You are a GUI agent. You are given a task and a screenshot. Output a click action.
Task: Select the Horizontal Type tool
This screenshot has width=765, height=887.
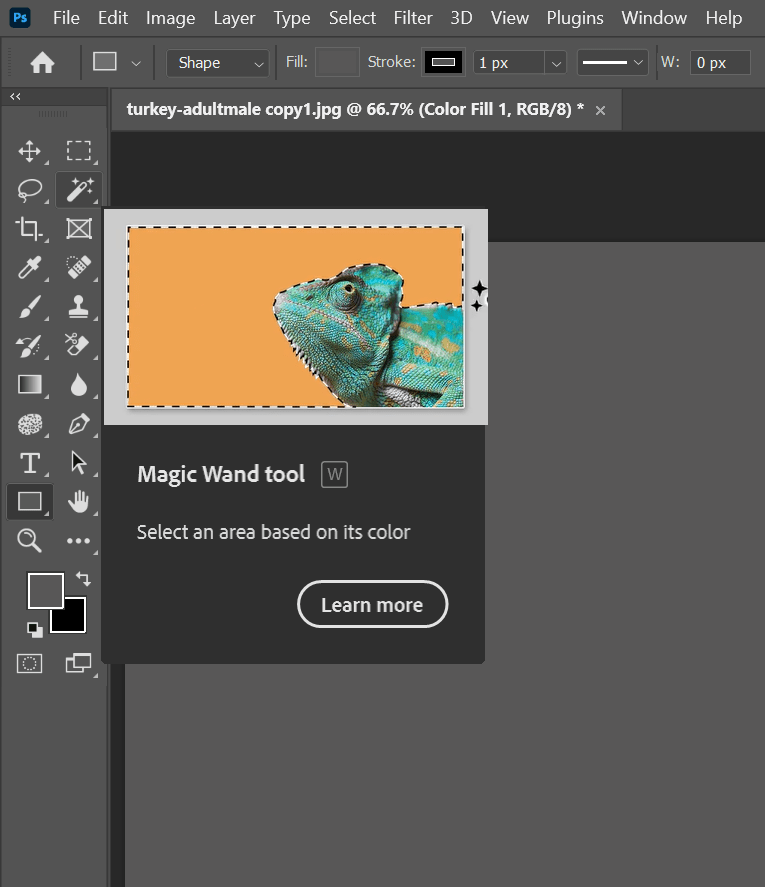coord(30,463)
